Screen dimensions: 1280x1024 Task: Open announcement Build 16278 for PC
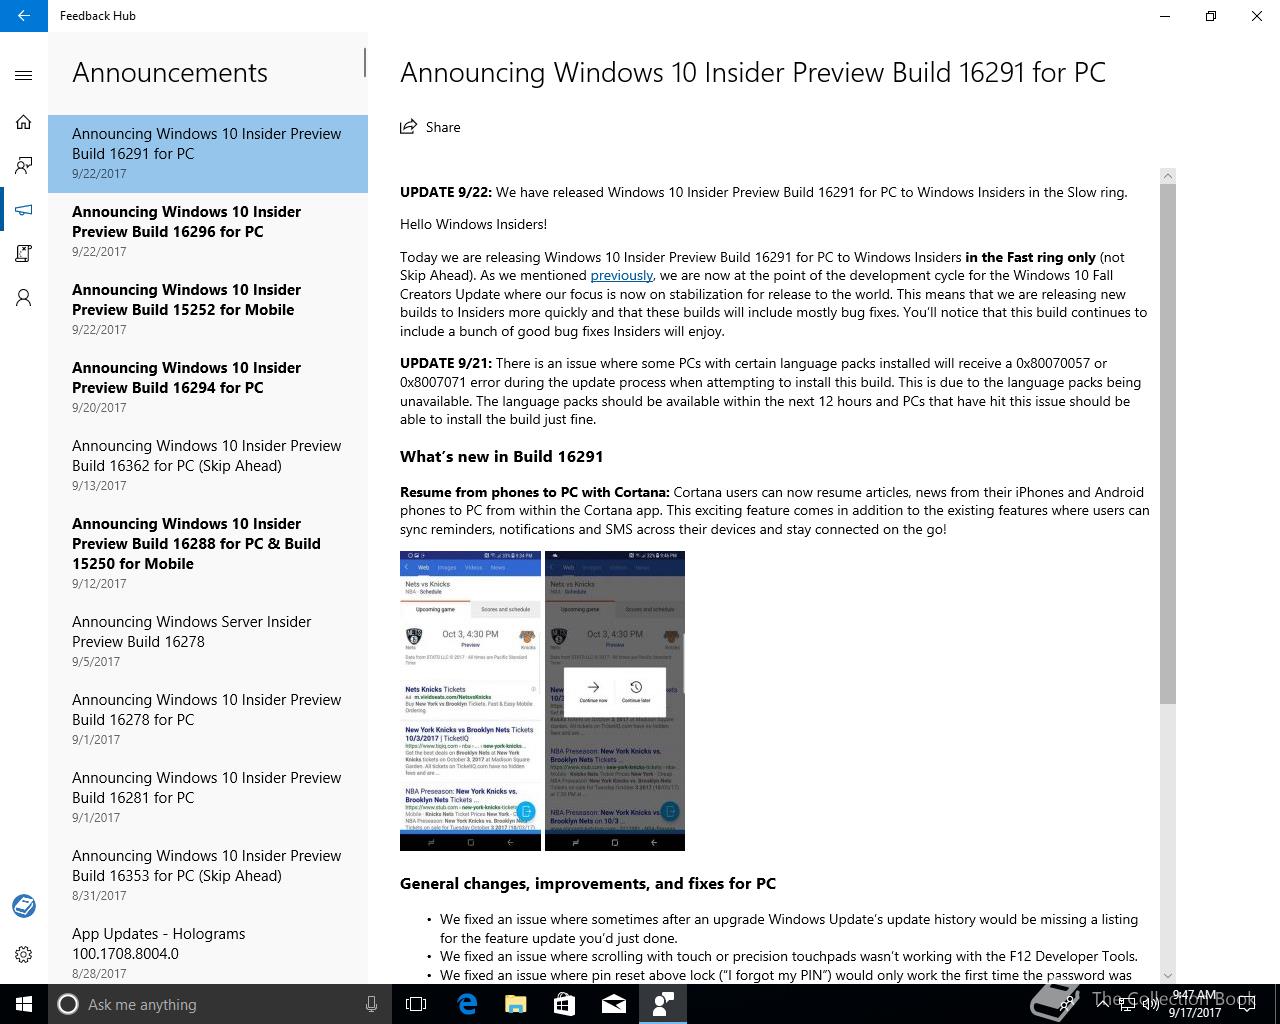[x=208, y=719]
